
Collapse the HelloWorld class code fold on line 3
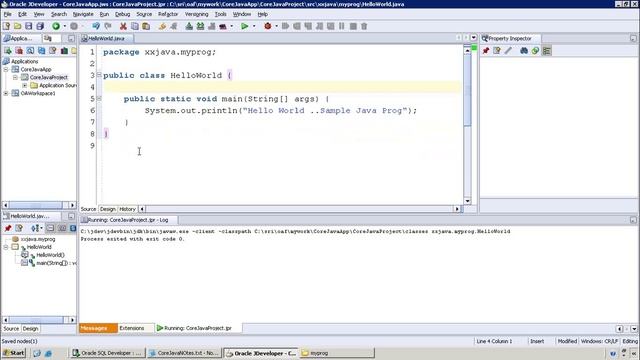tap(99, 75)
